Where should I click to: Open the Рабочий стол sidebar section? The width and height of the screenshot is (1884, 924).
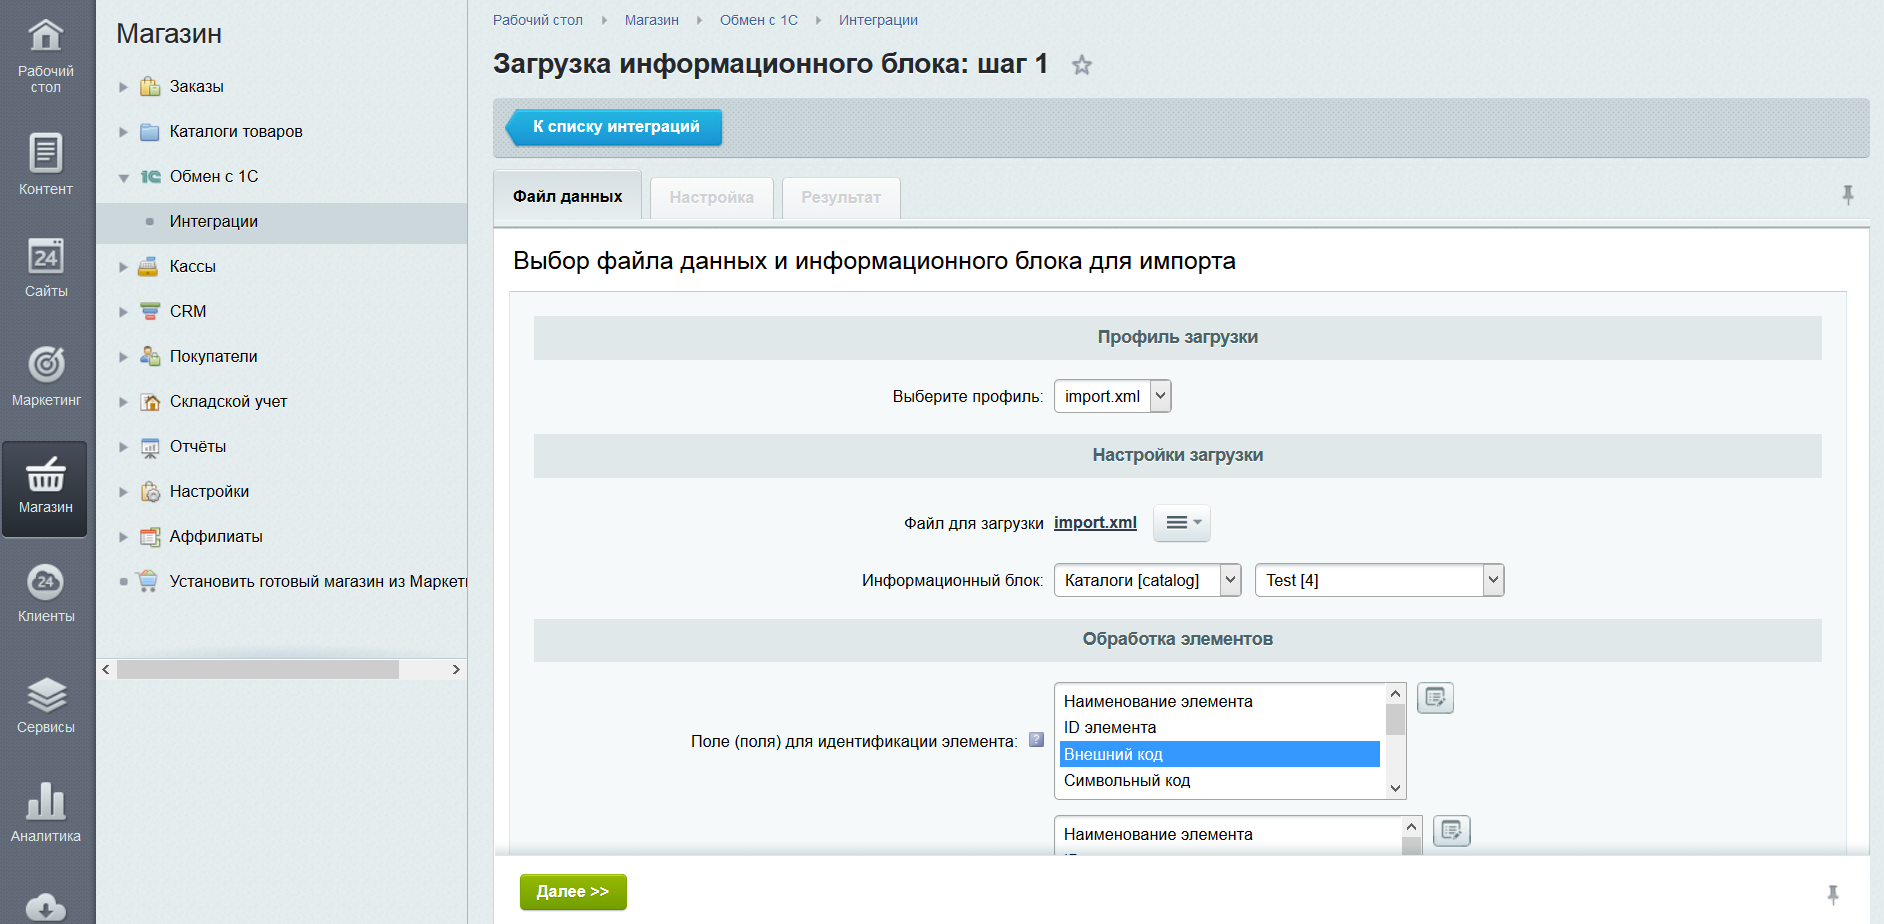(x=46, y=54)
